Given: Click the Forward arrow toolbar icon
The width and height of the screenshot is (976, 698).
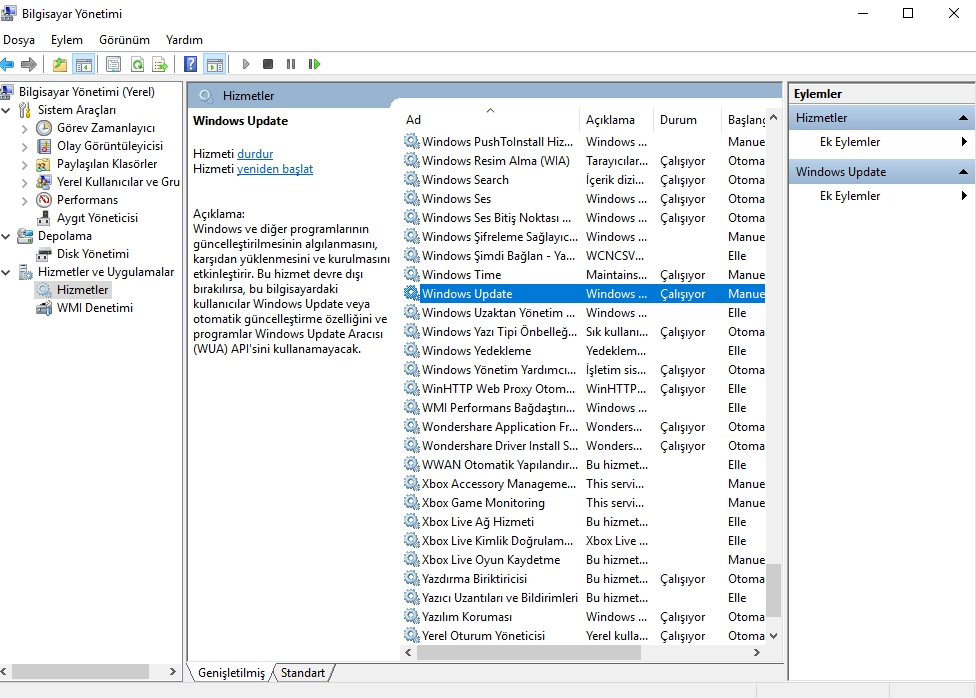Looking at the screenshot, I should click(x=29, y=64).
